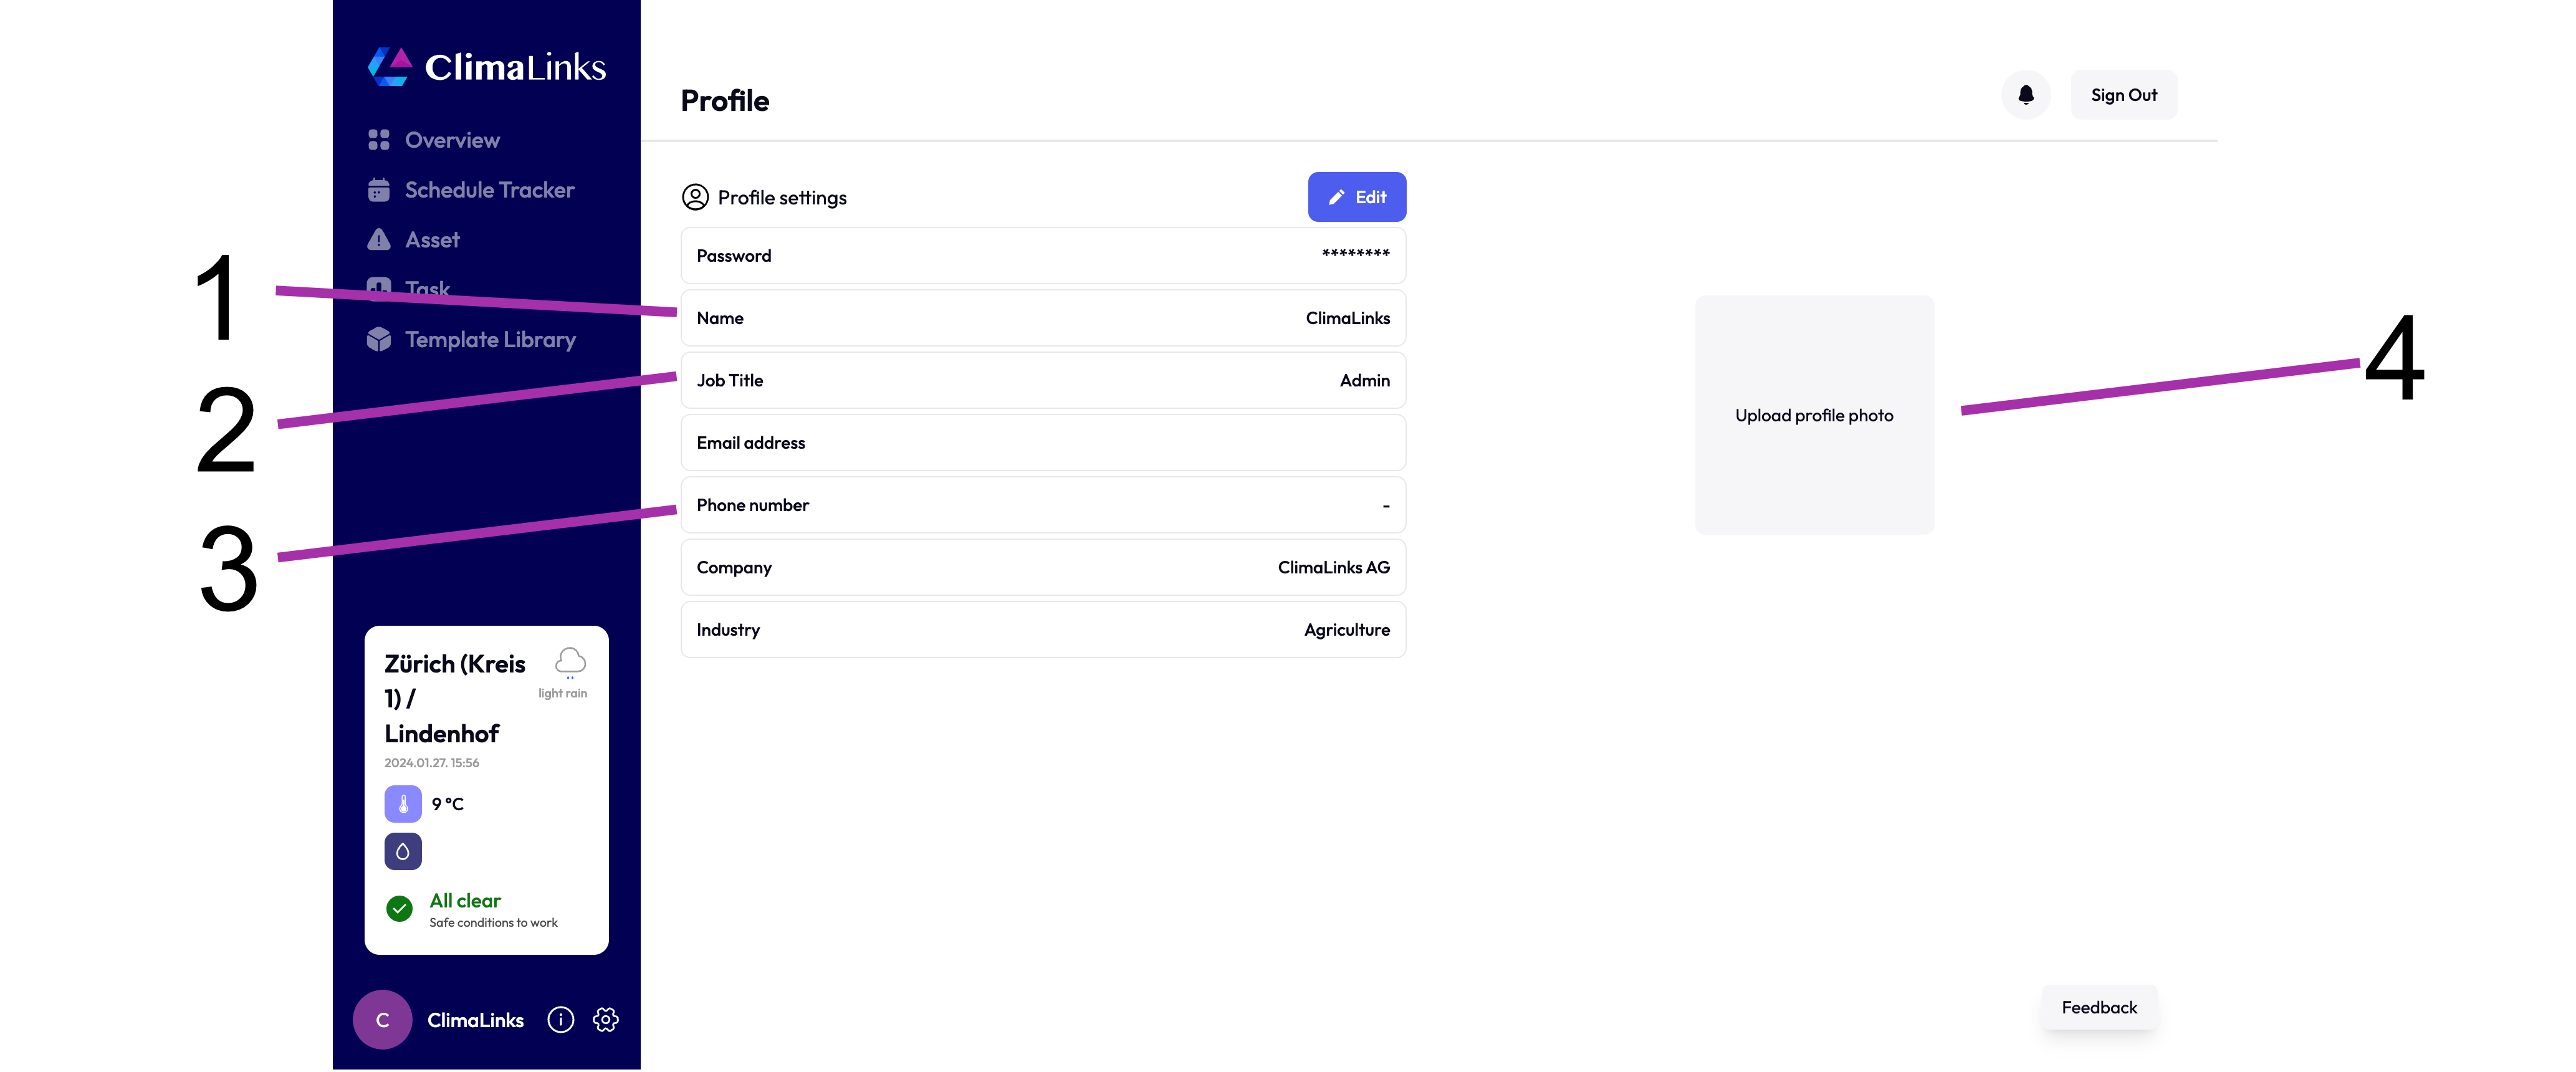Viewport: 2576px width, 1072px height.
Task: Open Schedule Tracker via its calendar icon
Action: coord(380,189)
